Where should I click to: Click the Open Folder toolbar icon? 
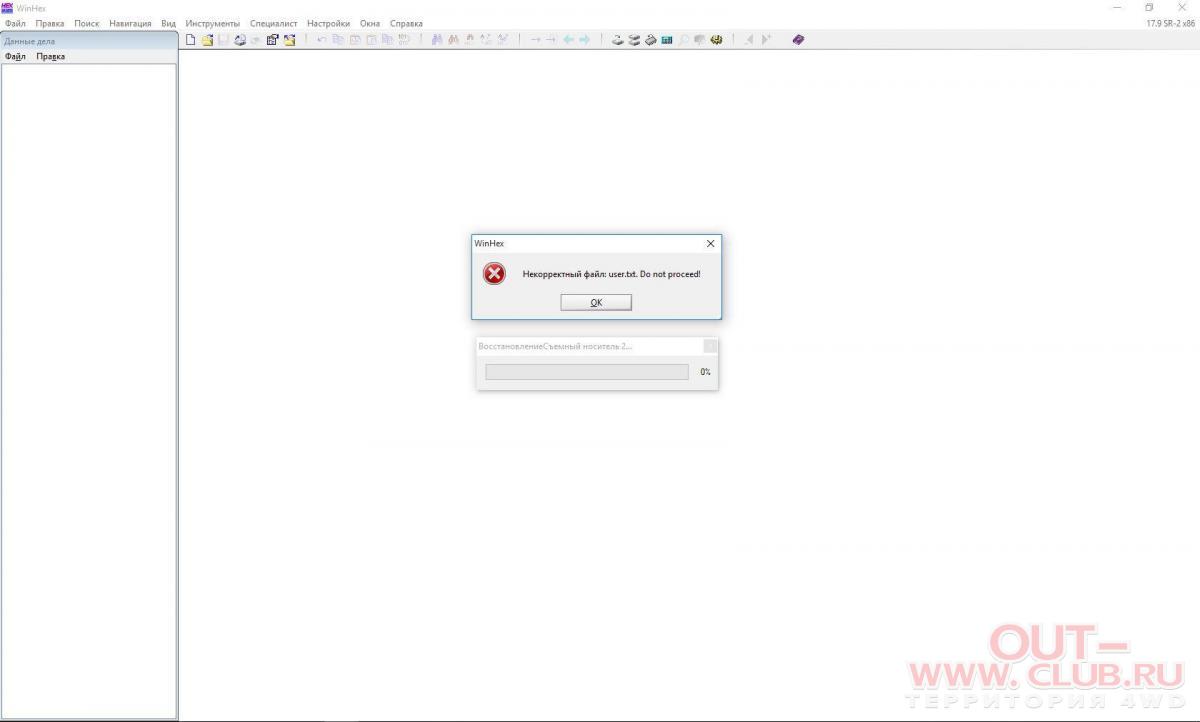tap(289, 40)
